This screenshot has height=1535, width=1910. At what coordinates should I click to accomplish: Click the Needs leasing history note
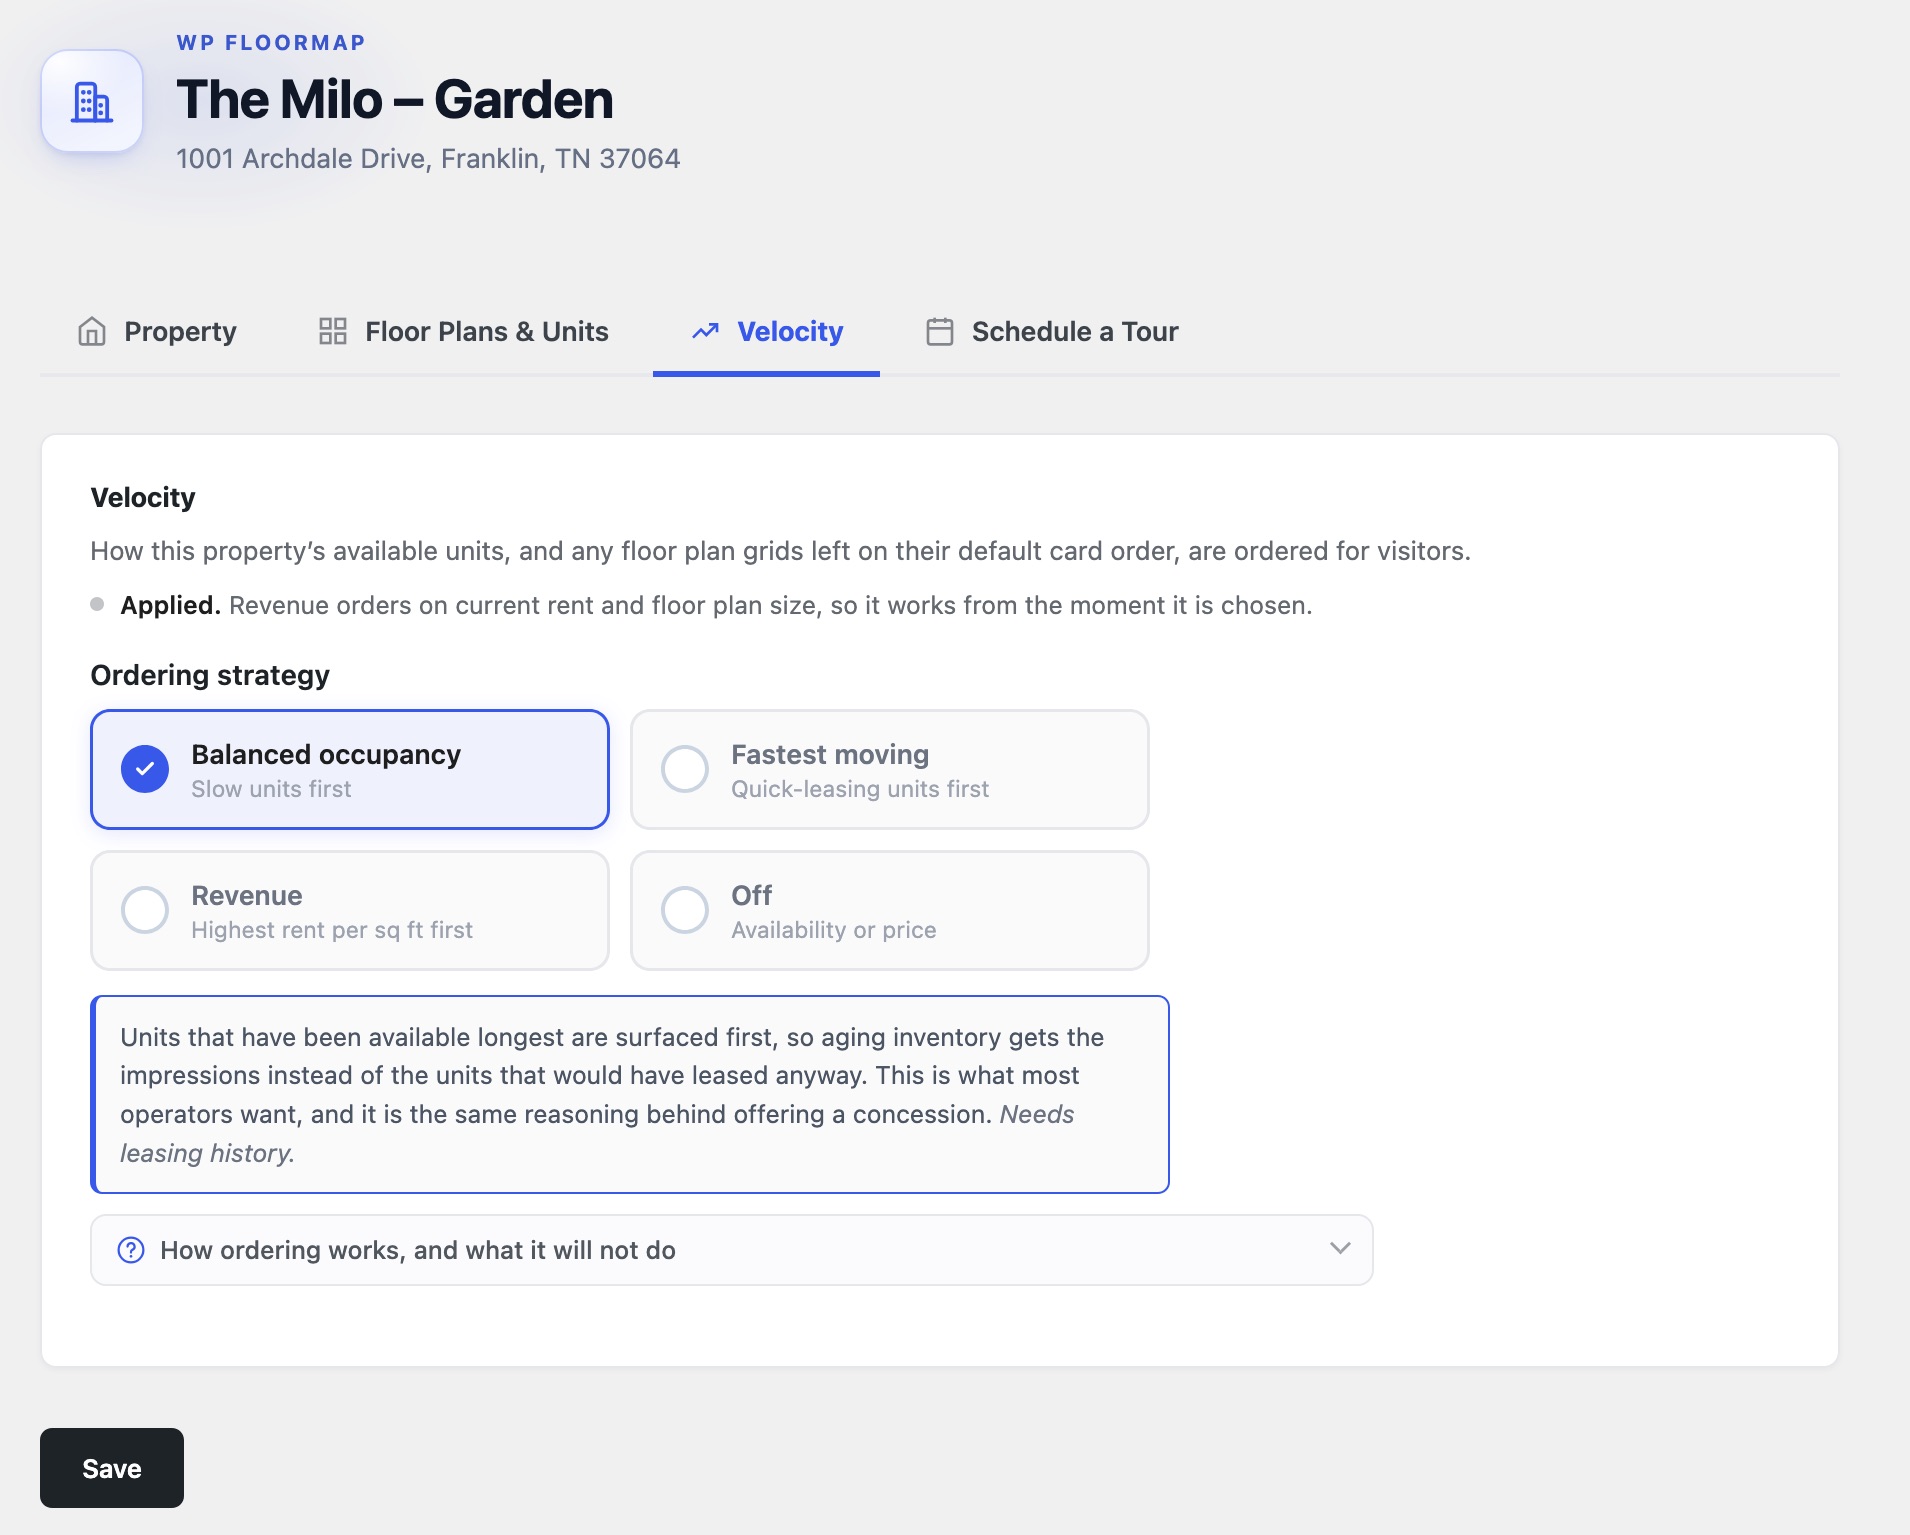[597, 1134]
